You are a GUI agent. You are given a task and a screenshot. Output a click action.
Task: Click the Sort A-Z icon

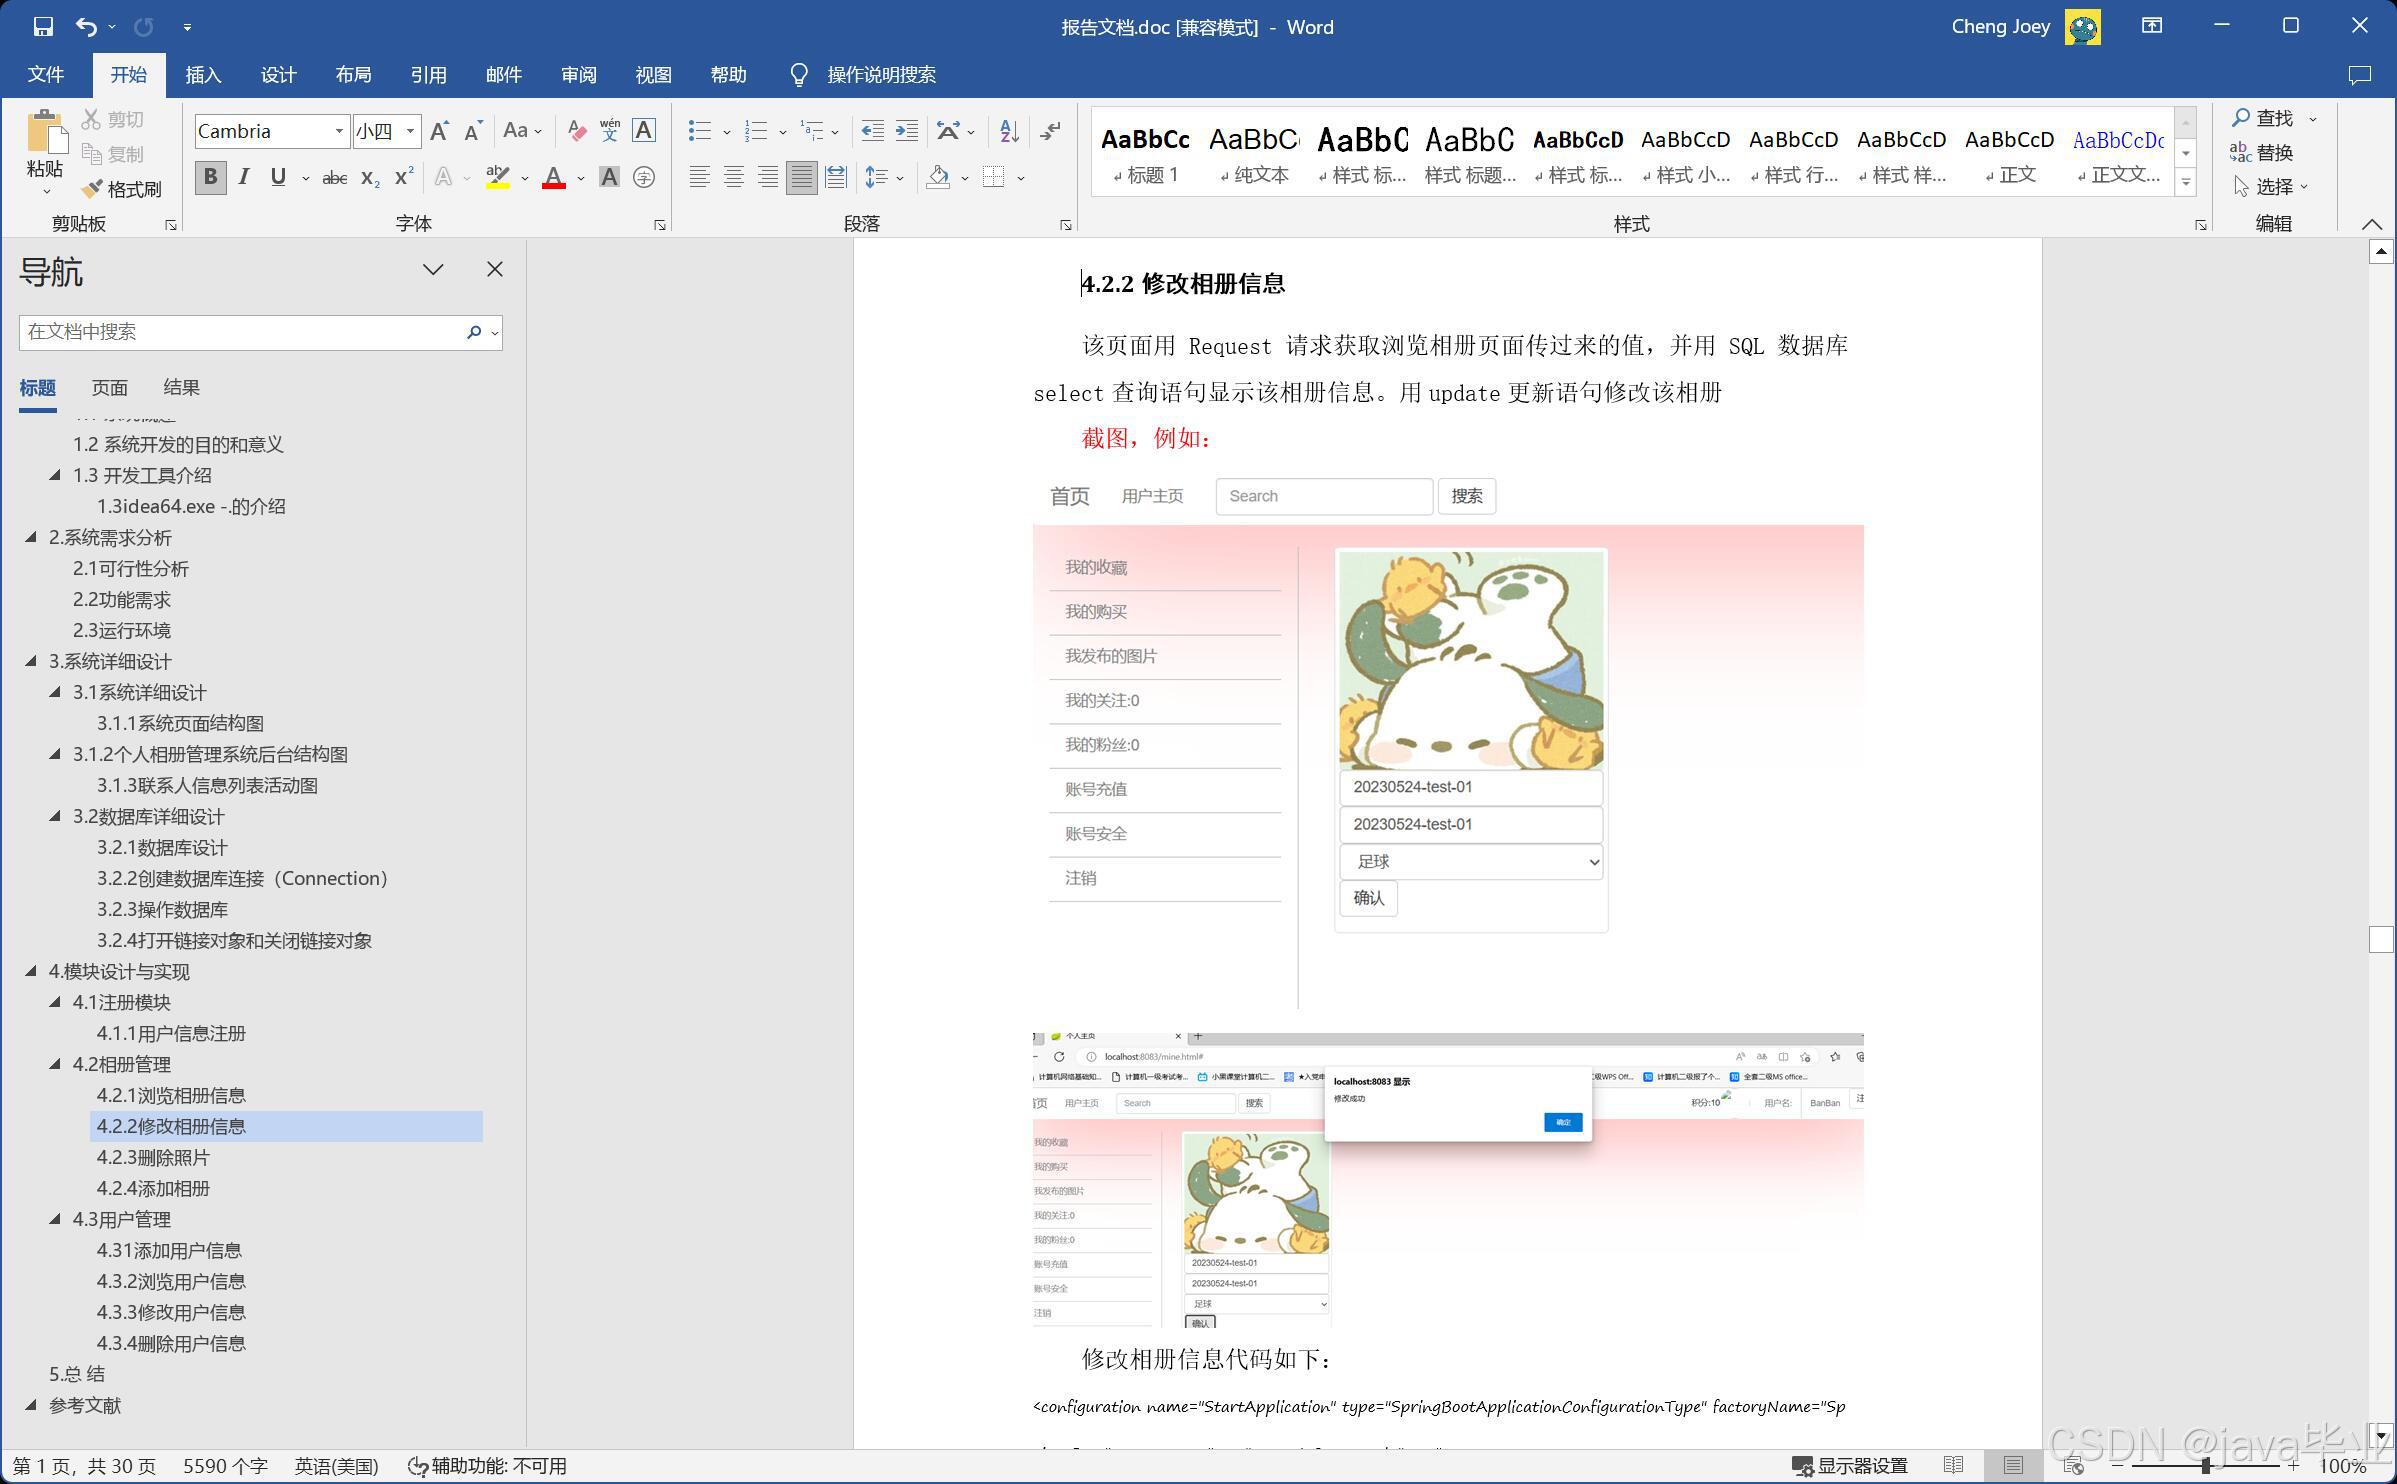click(1009, 131)
